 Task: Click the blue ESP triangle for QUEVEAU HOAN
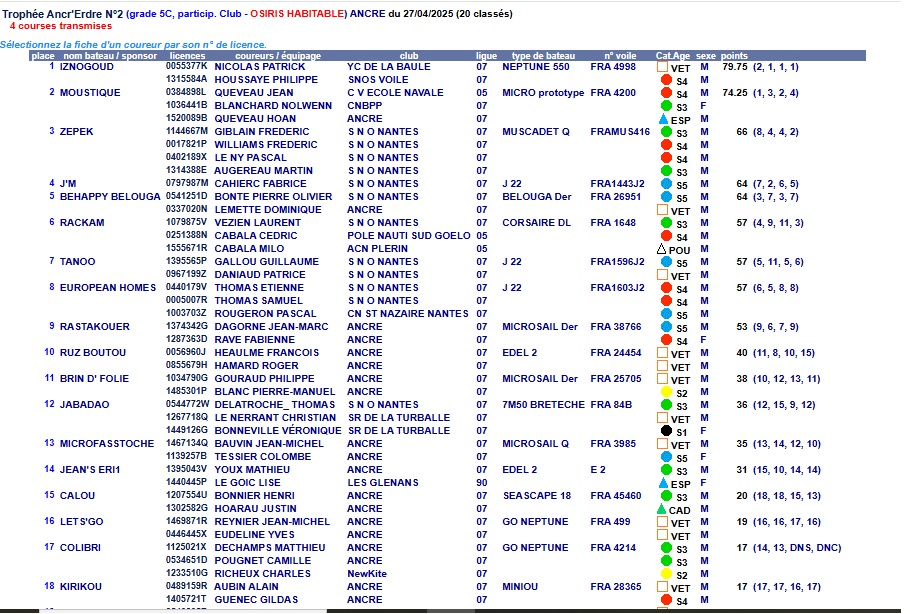tap(664, 119)
